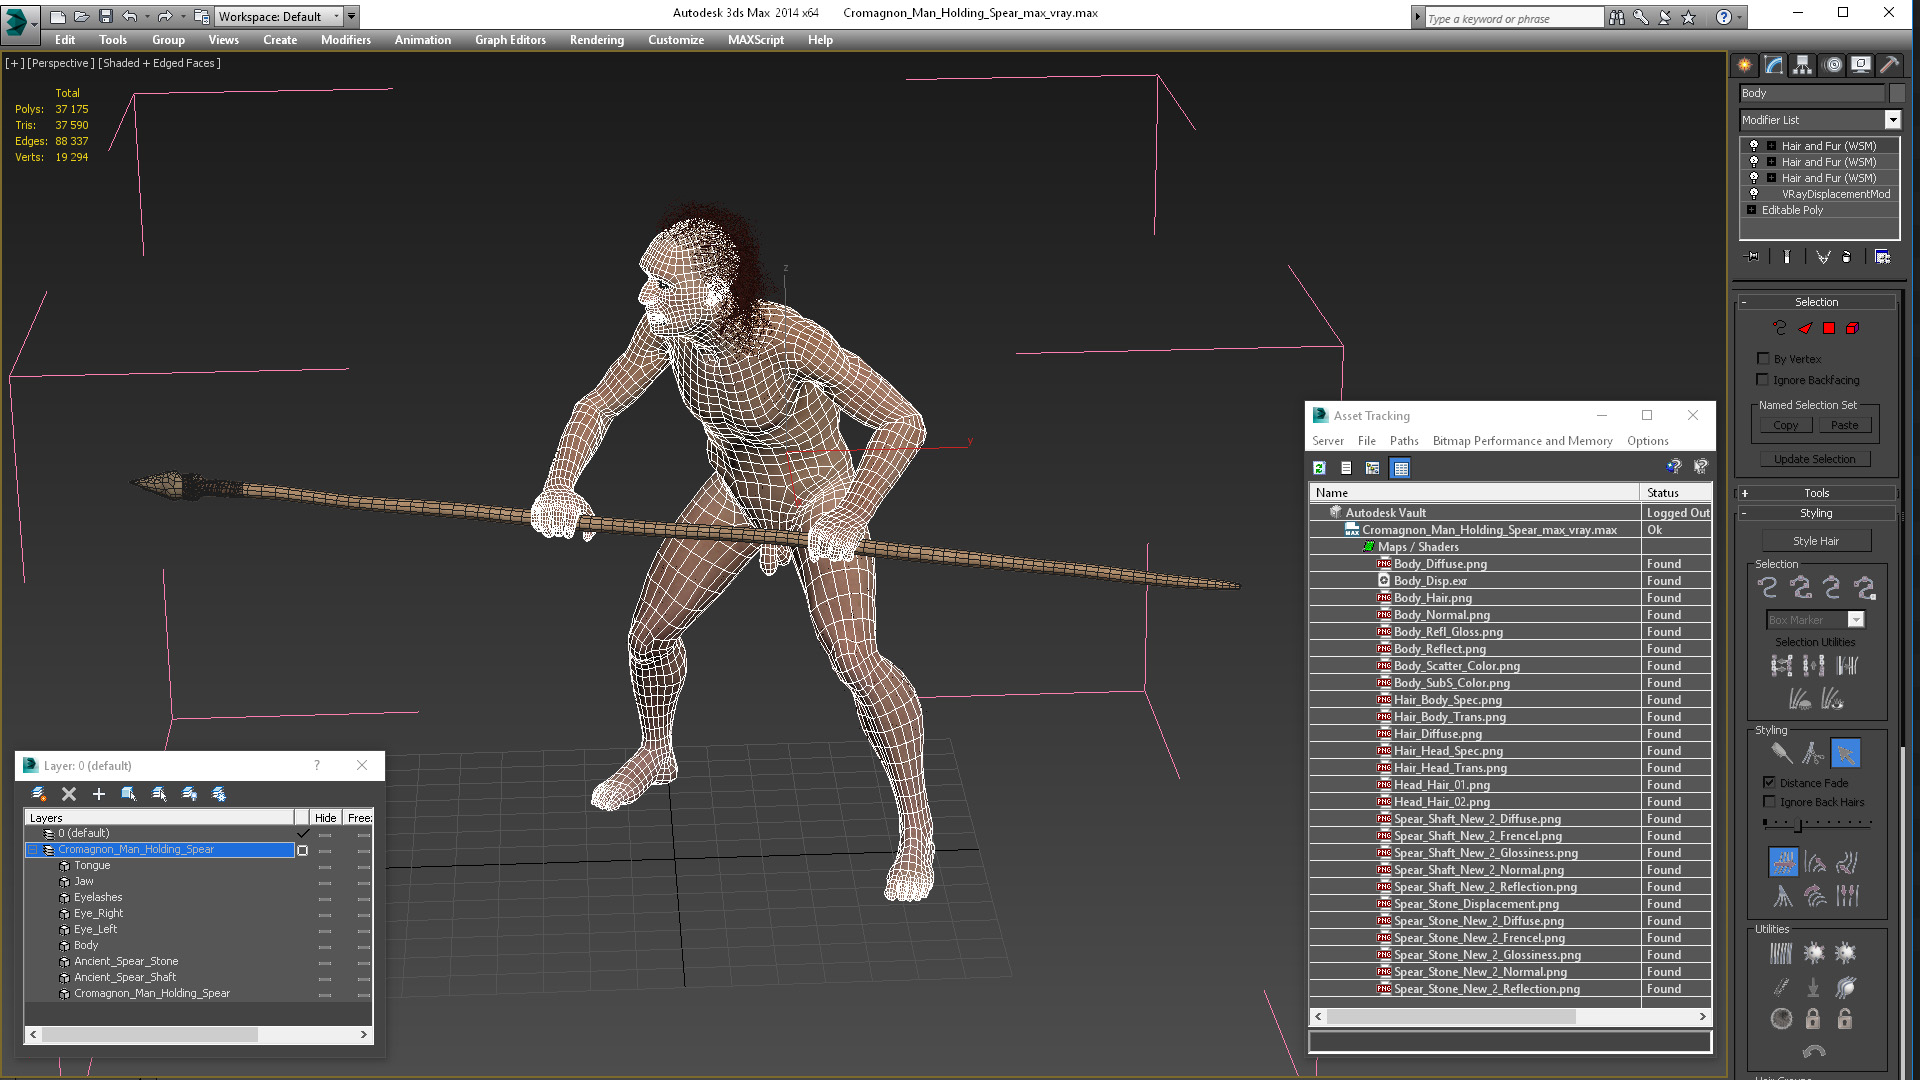Image resolution: width=1920 pixels, height=1080 pixels.
Task: Click Remove modifier from stack icon
Action: tap(1846, 257)
